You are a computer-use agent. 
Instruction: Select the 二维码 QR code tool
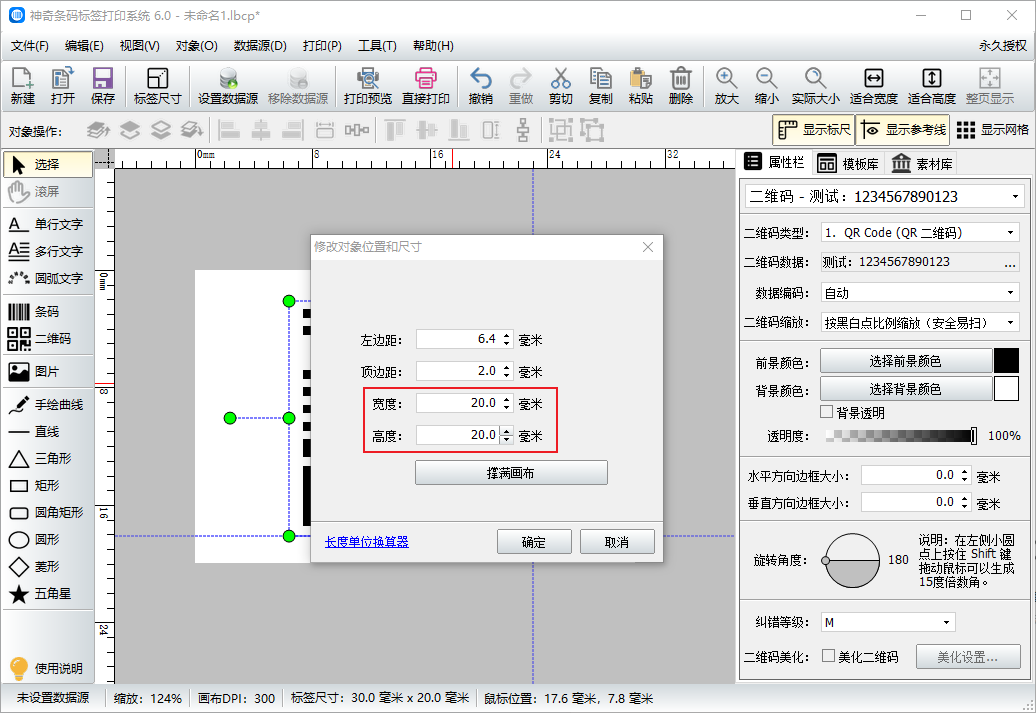[x=48, y=338]
